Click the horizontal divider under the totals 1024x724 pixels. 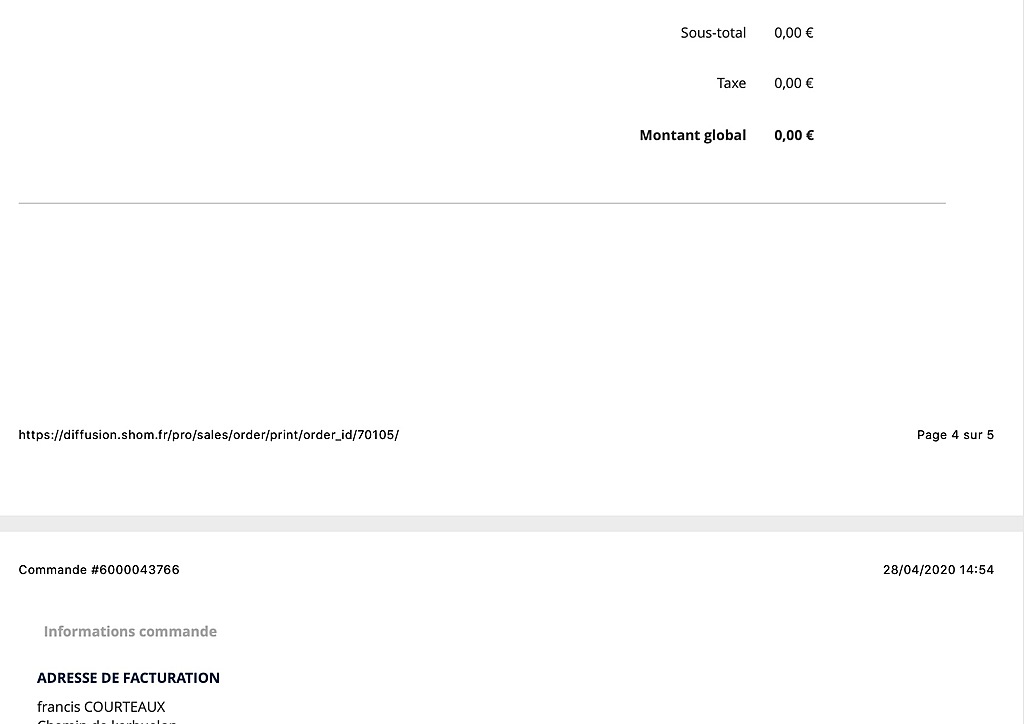tap(482, 203)
